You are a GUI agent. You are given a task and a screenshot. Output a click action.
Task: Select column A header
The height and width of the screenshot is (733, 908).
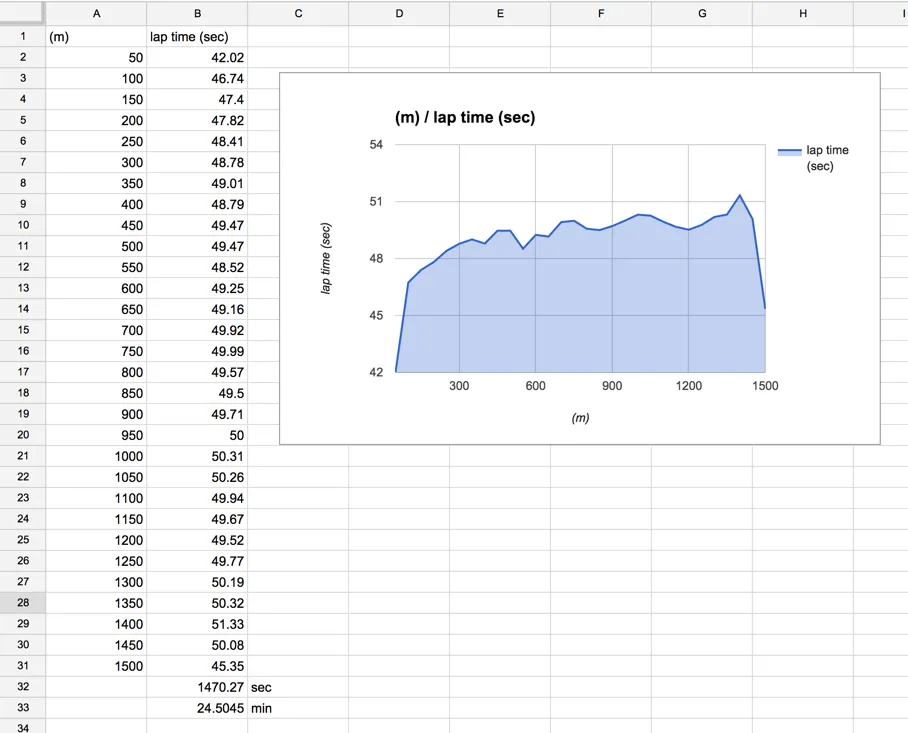point(96,13)
